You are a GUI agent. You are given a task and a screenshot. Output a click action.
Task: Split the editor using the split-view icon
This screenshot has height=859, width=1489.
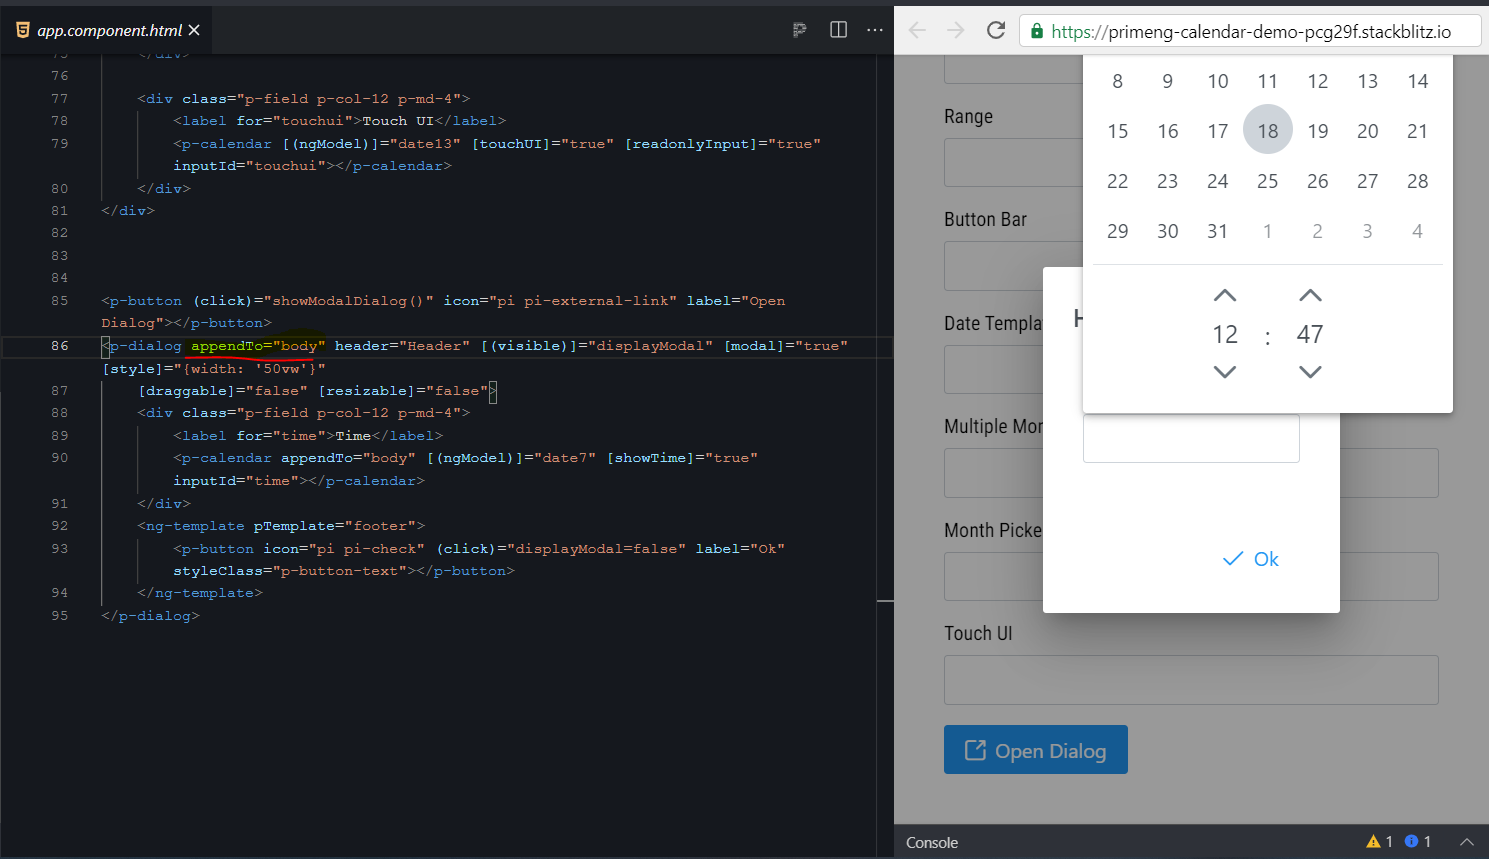click(838, 30)
